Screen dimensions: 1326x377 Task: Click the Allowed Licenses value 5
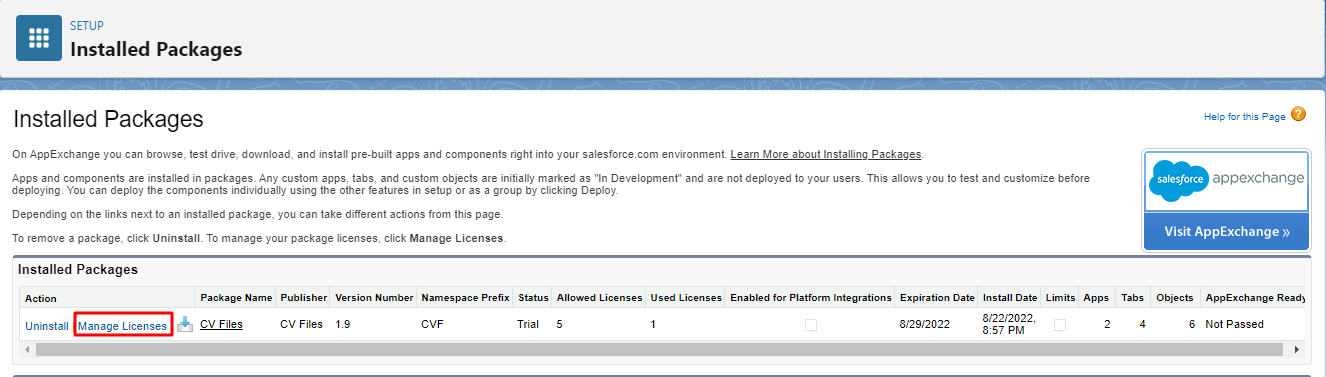[x=560, y=324]
